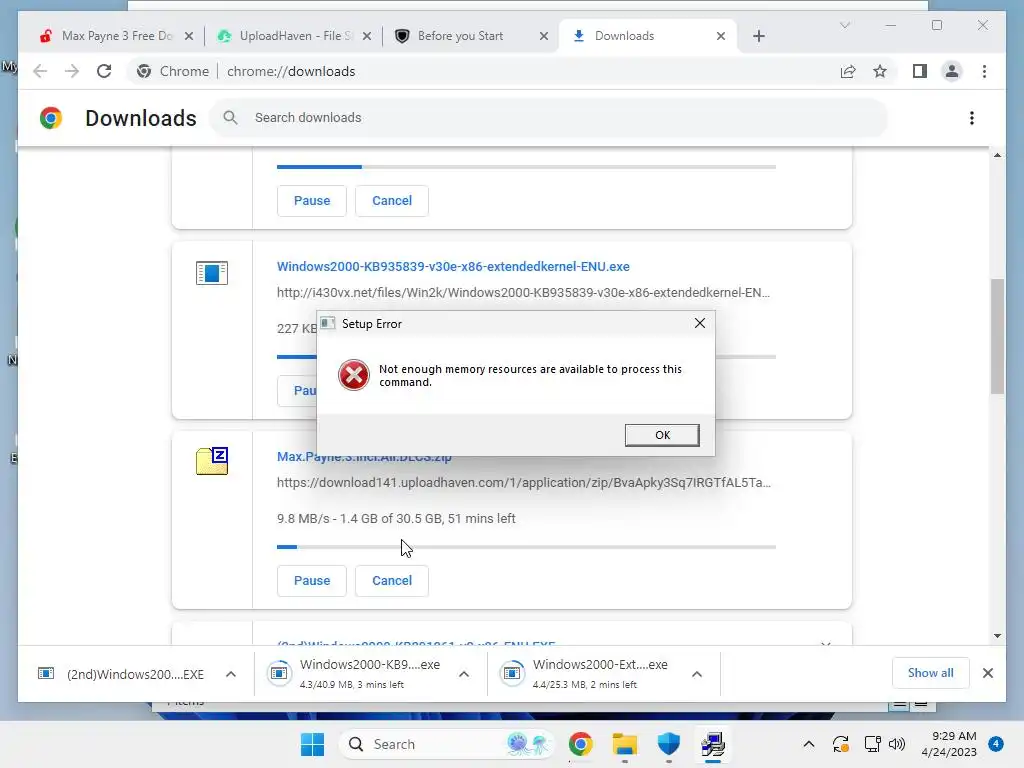This screenshot has height=768, width=1024.
Task: Switch to Max Payne 3 Free Download tab
Action: (117, 36)
